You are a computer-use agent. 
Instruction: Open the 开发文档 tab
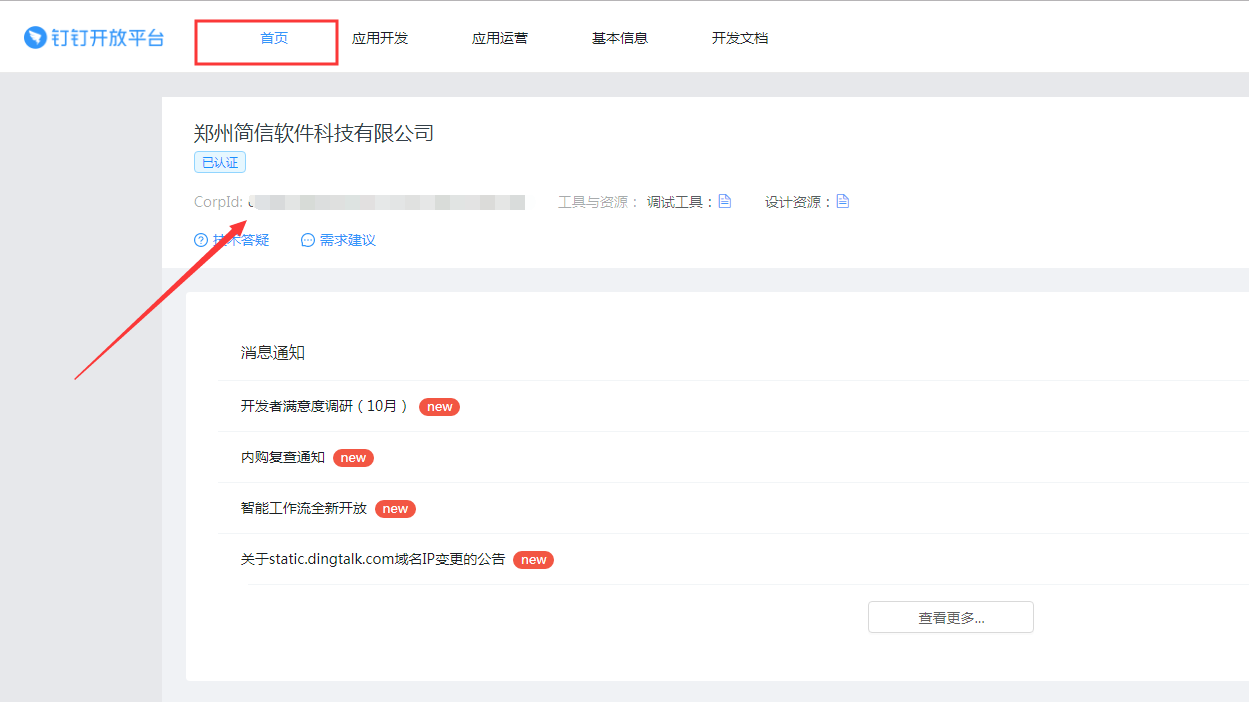740,38
